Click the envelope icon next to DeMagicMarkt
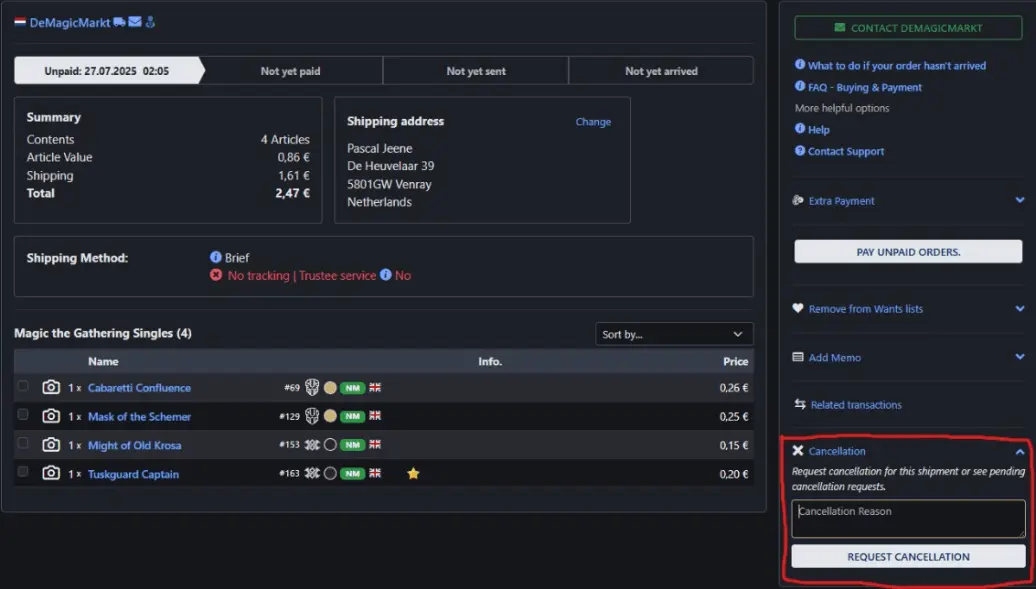 pyautogui.click(x=135, y=22)
